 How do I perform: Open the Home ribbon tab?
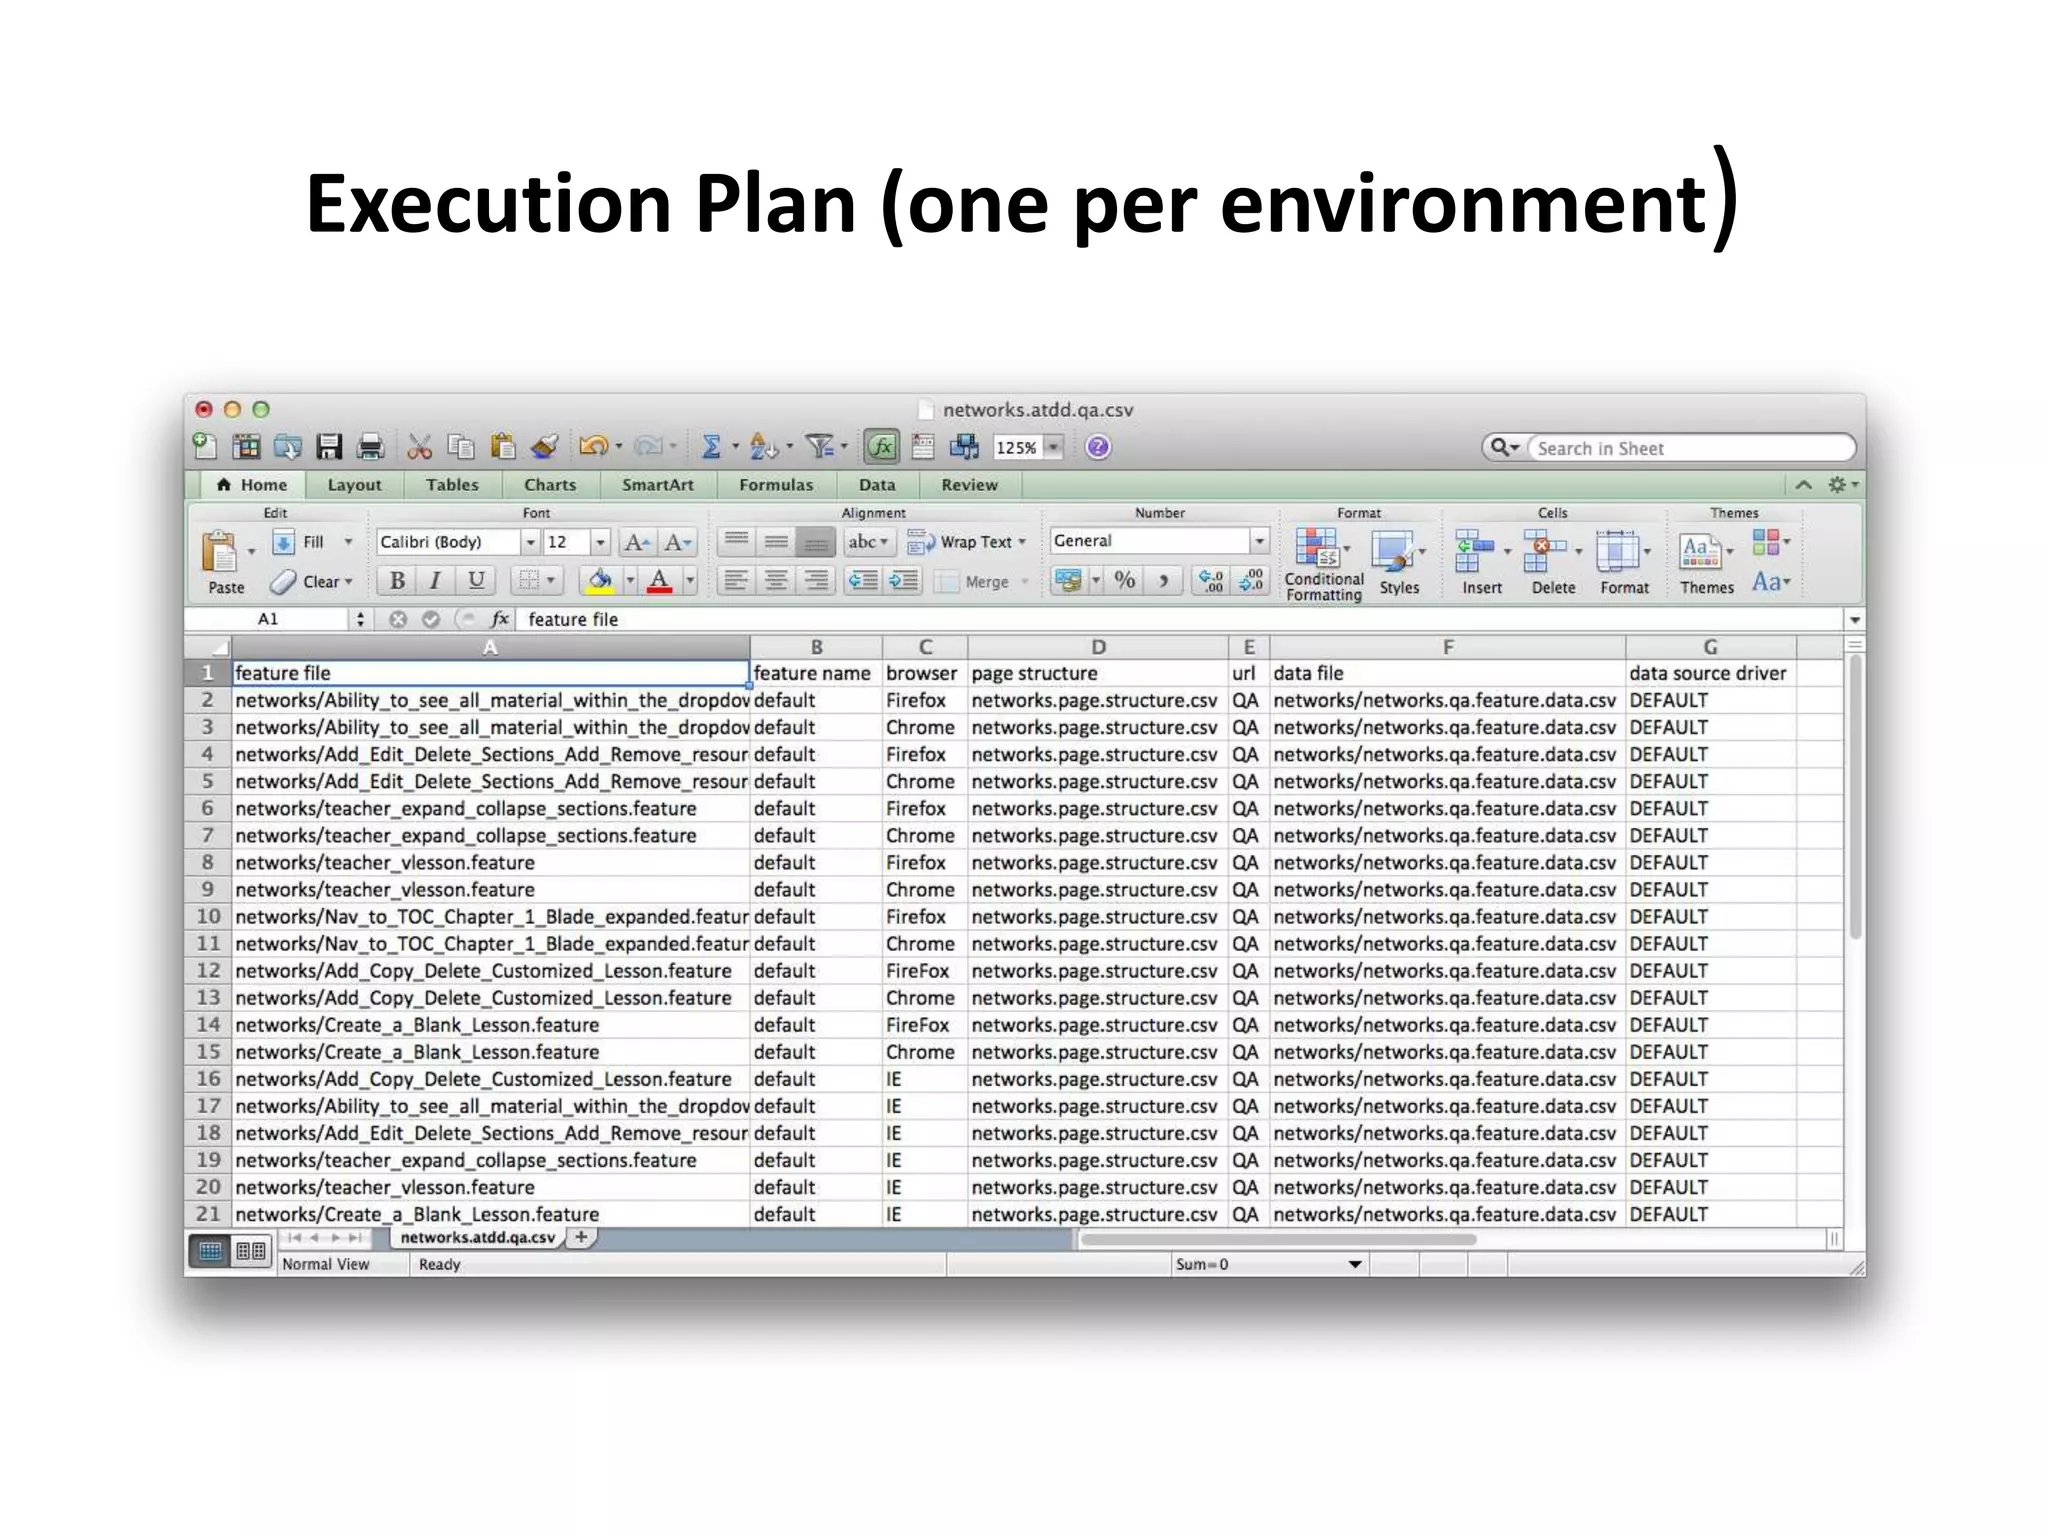point(252,485)
